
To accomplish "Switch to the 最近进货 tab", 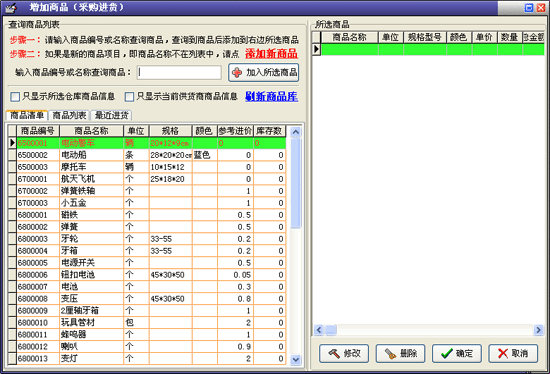I will (x=112, y=115).
